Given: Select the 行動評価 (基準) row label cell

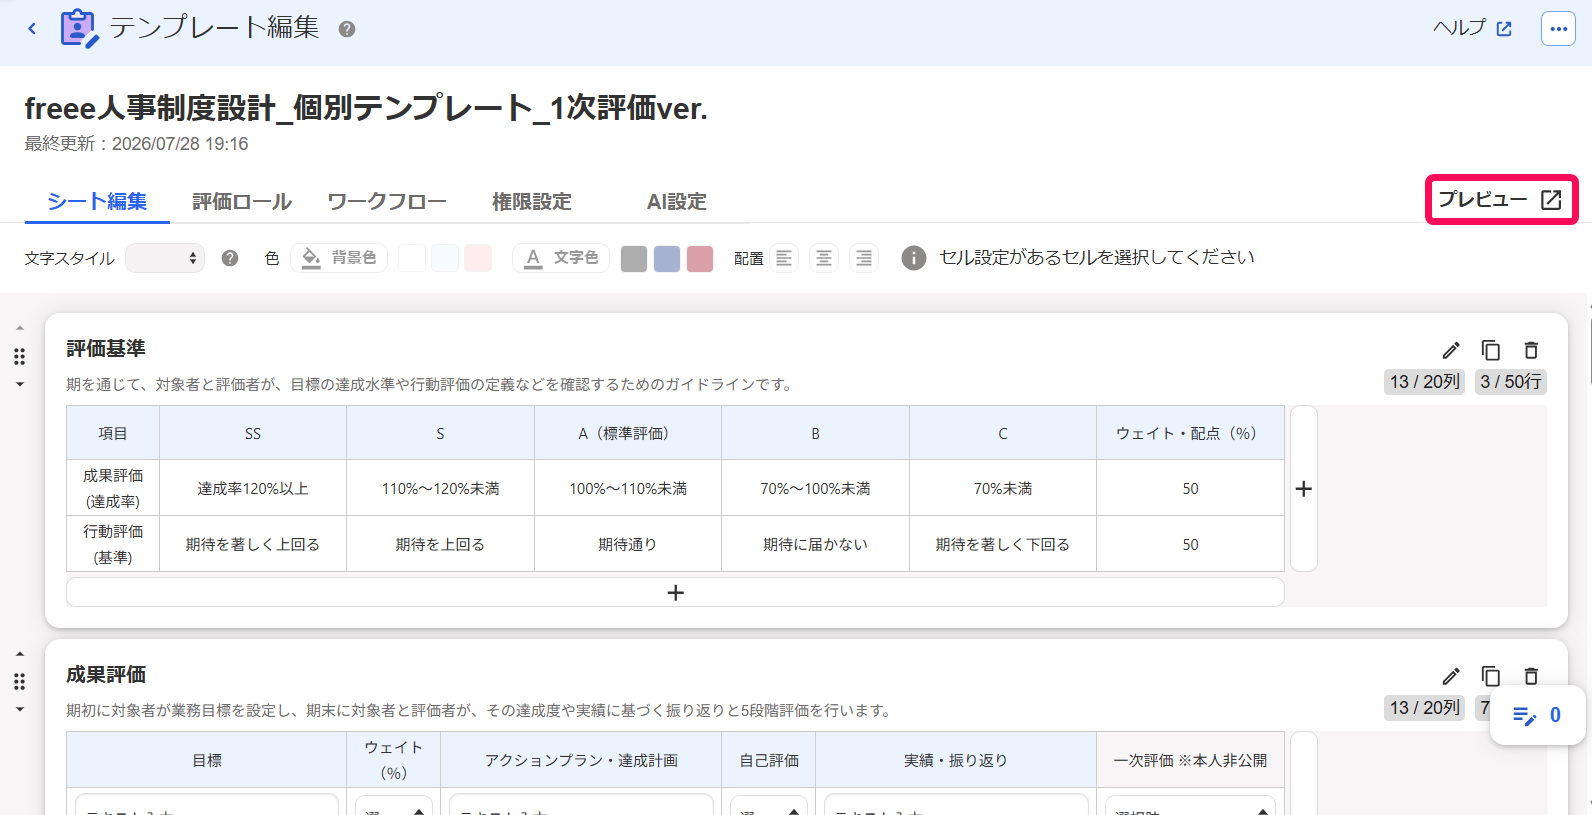Looking at the screenshot, I should (x=113, y=544).
